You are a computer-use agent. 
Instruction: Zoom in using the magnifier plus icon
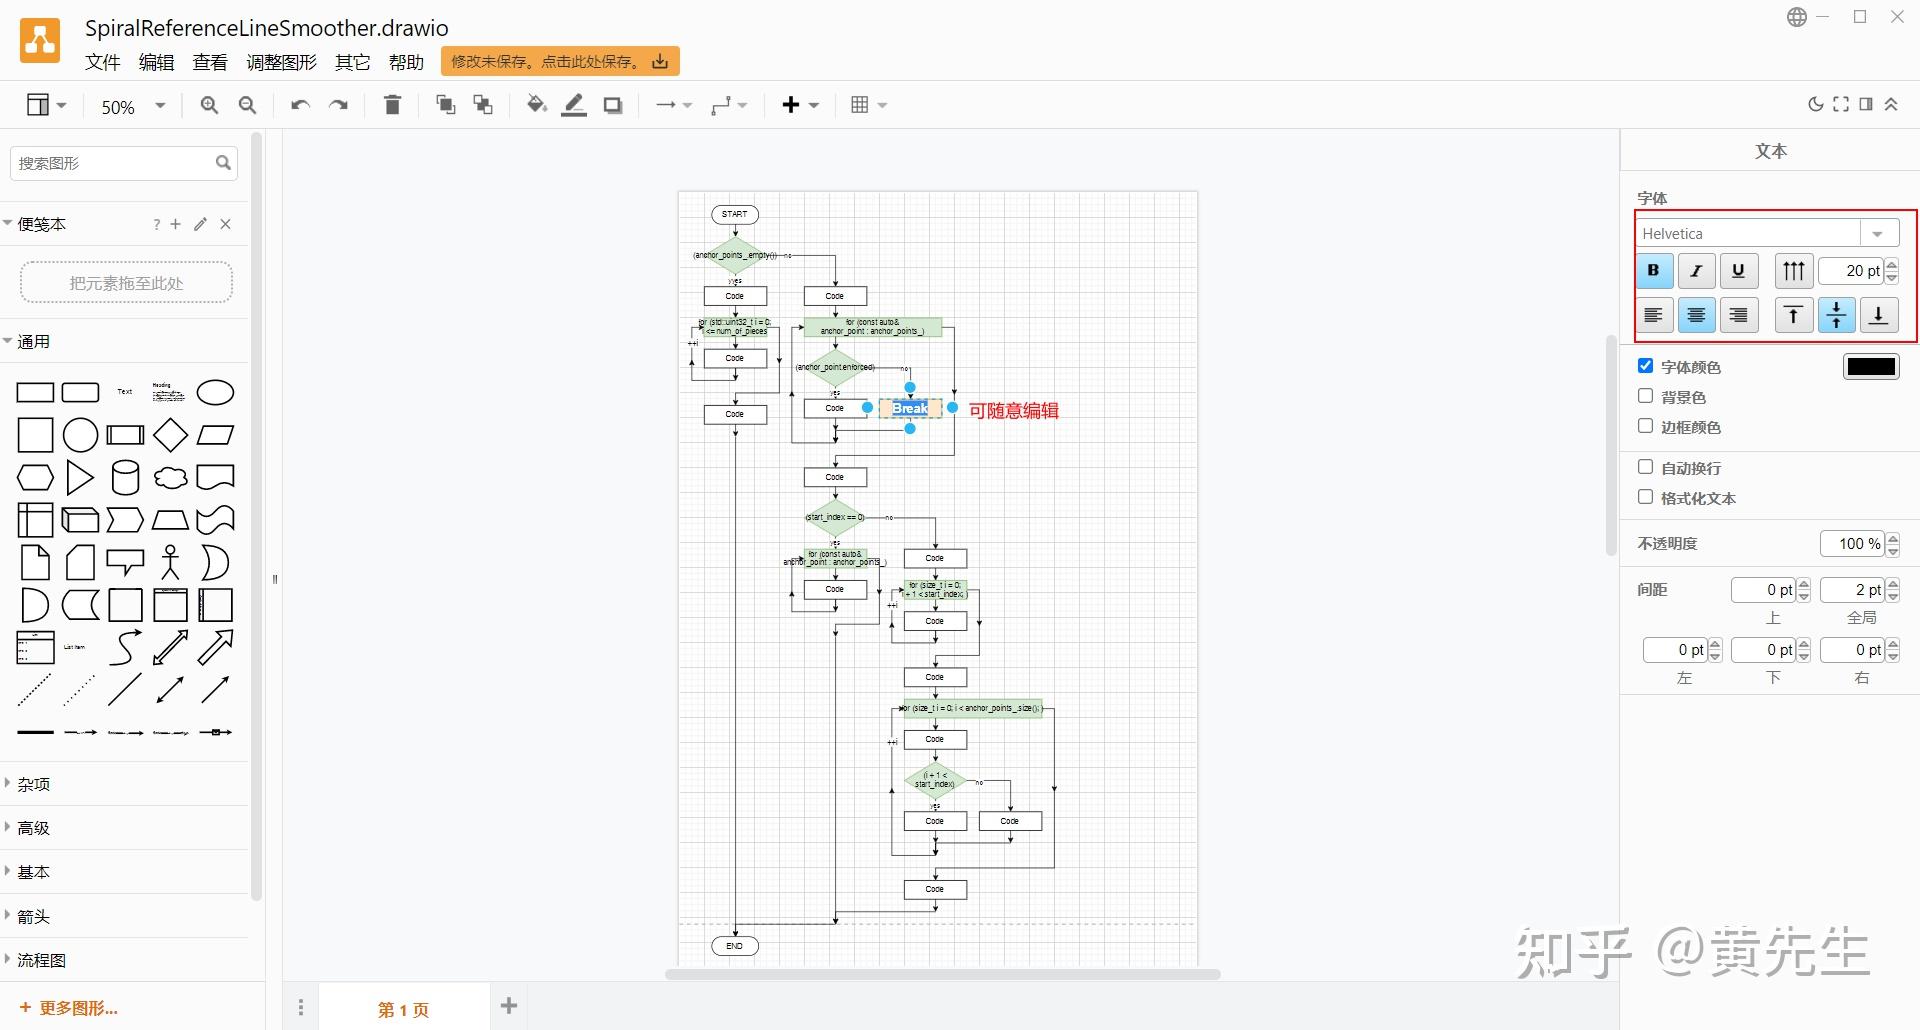[209, 105]
